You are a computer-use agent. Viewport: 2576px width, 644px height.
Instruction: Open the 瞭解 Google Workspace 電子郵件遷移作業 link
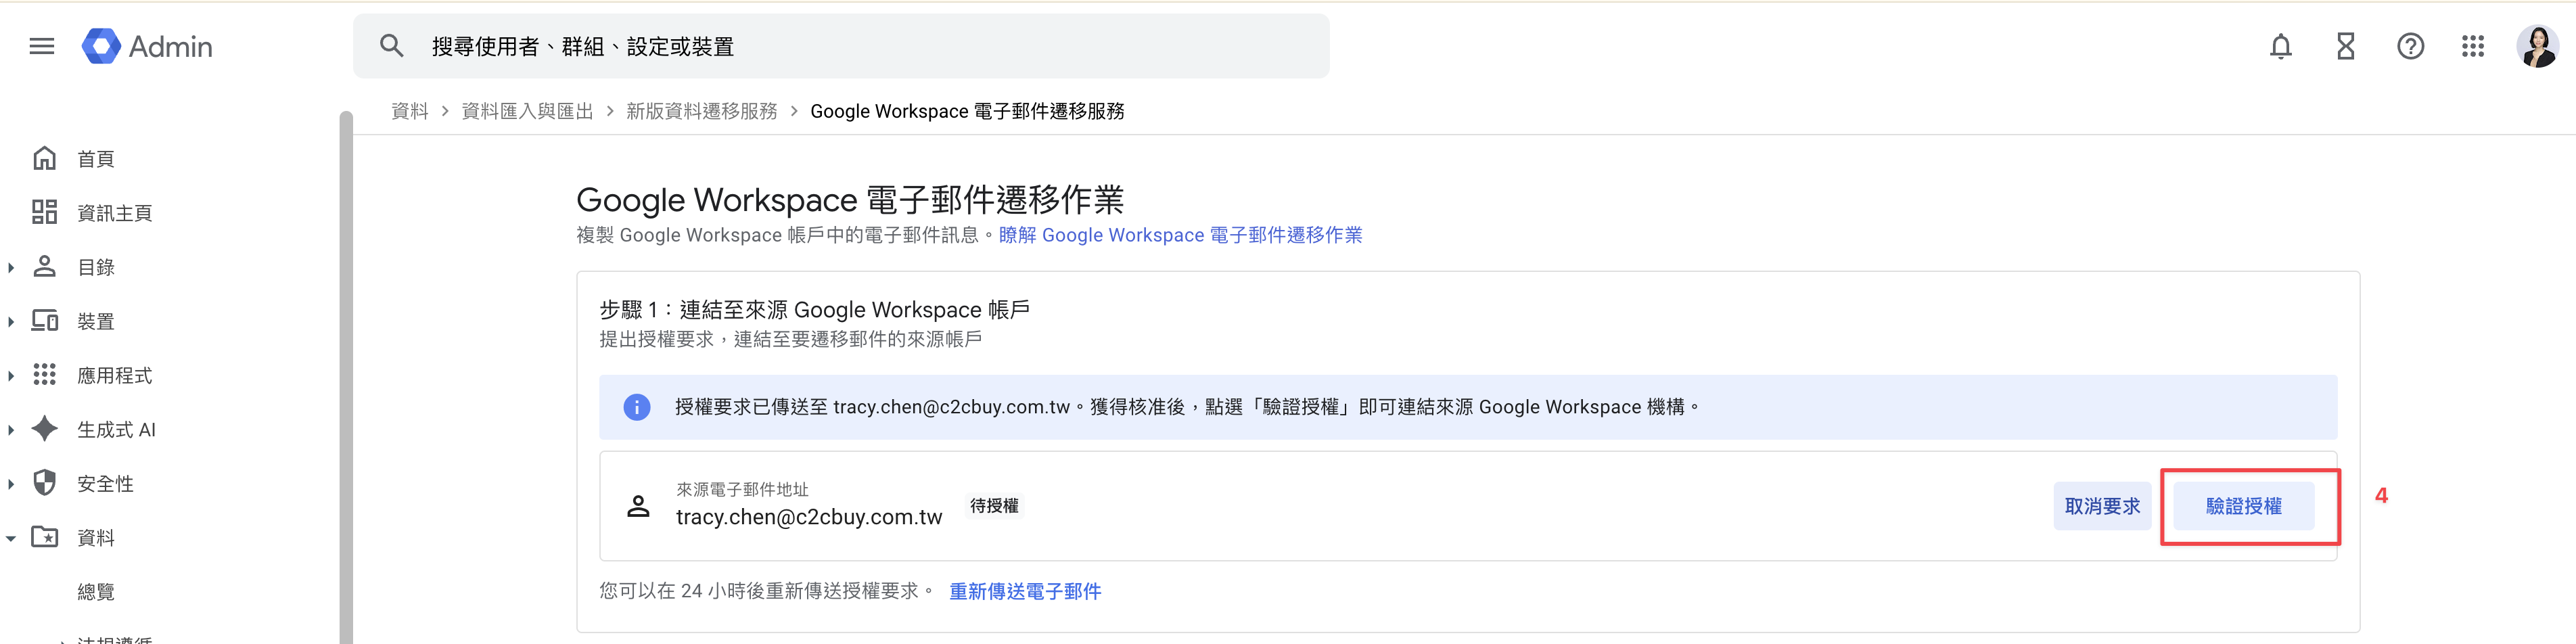1180,235
